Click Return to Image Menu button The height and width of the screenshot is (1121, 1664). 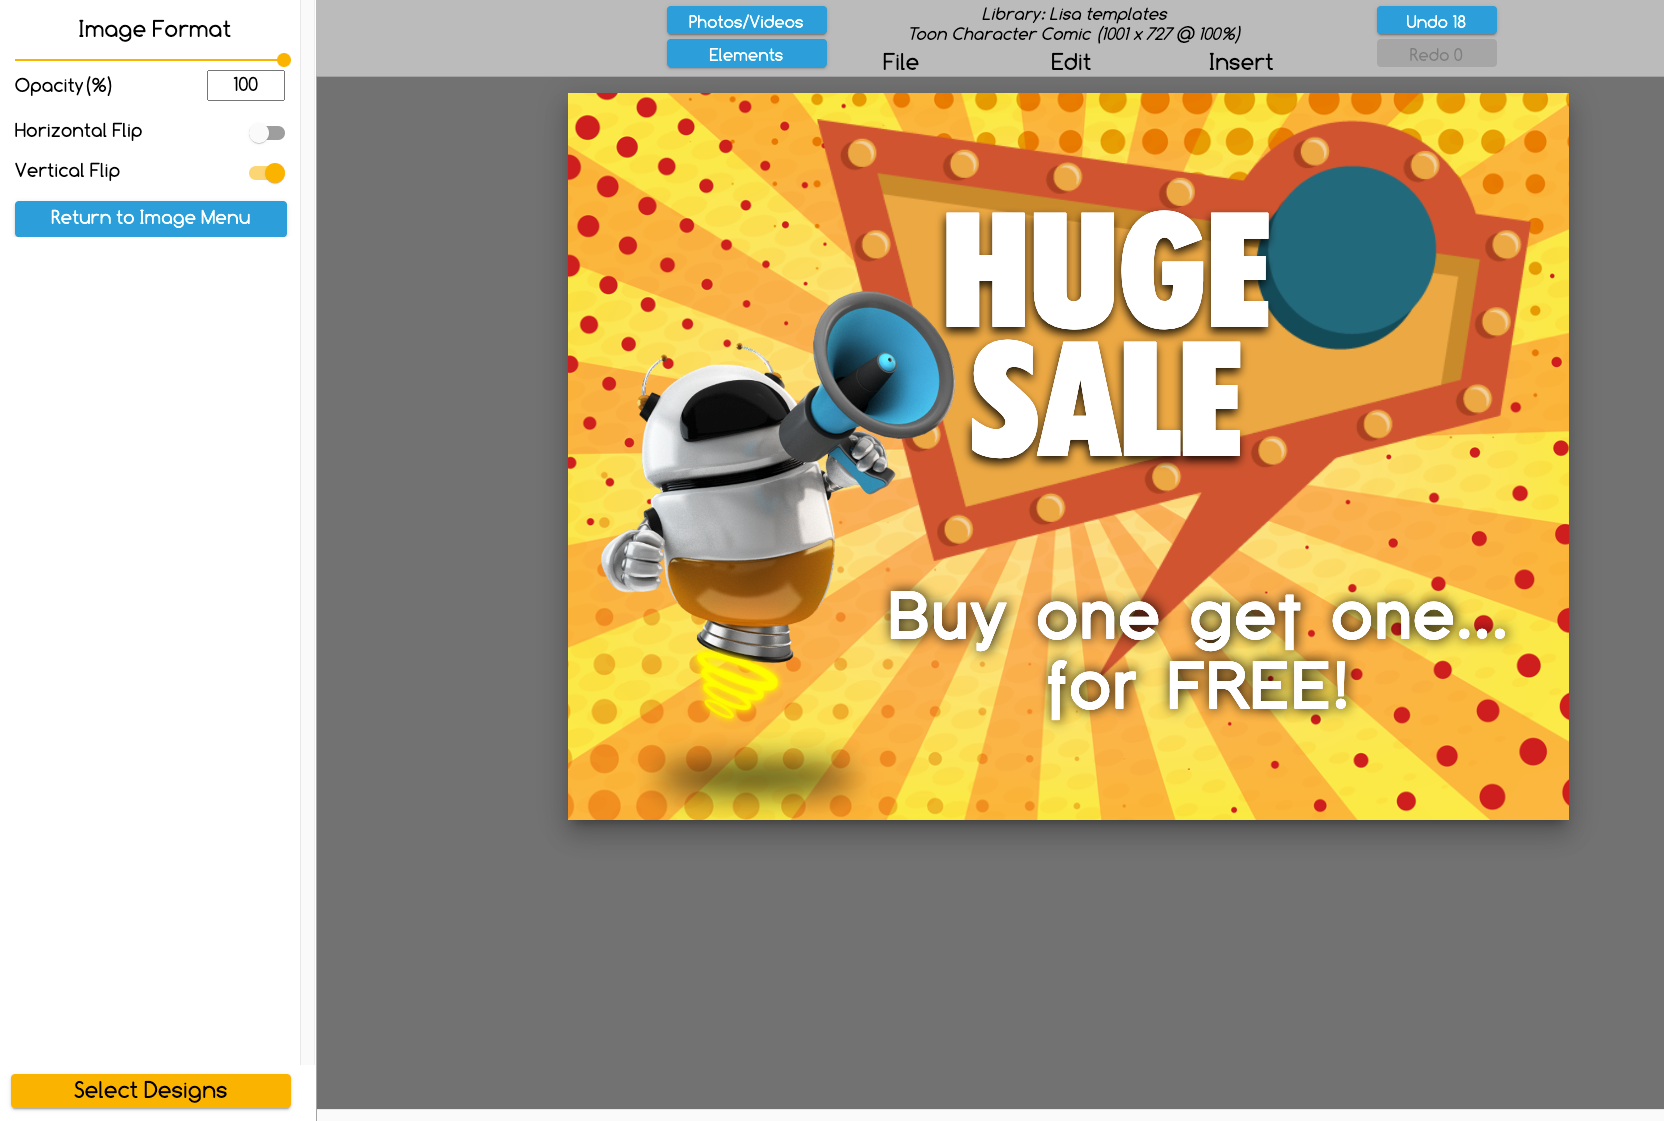pos(151,218)
